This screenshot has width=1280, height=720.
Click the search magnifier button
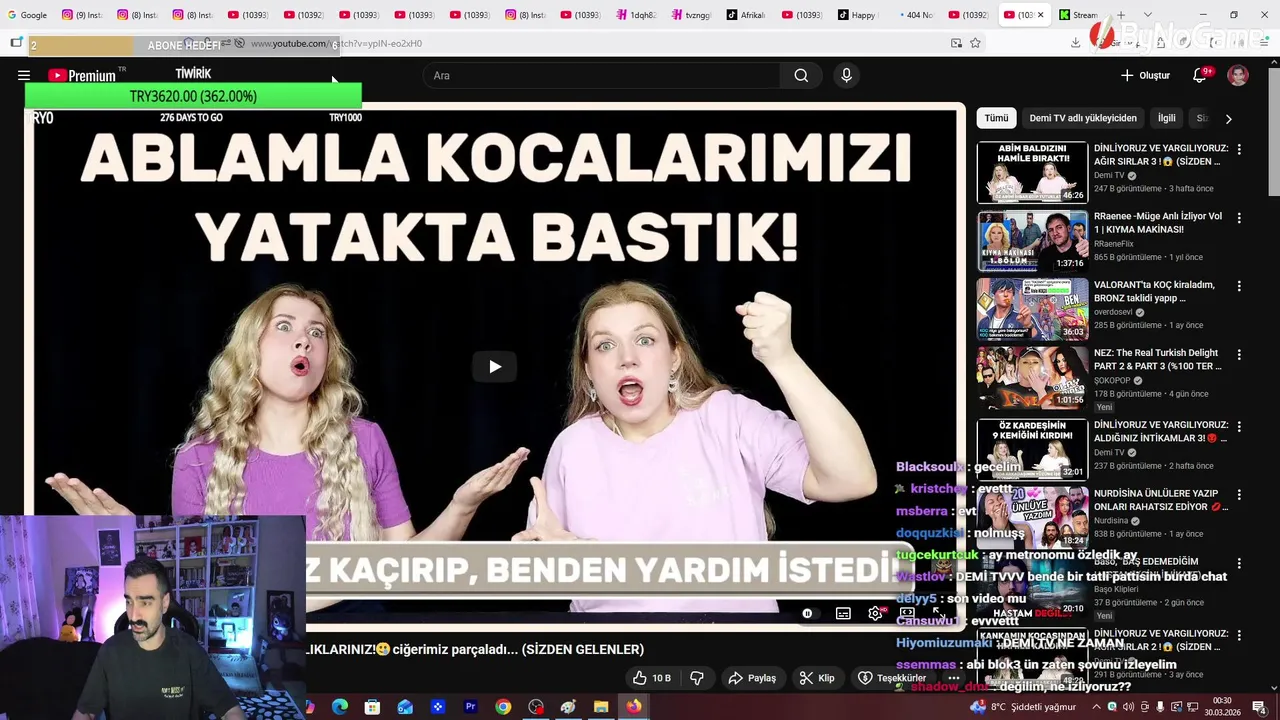801,75
